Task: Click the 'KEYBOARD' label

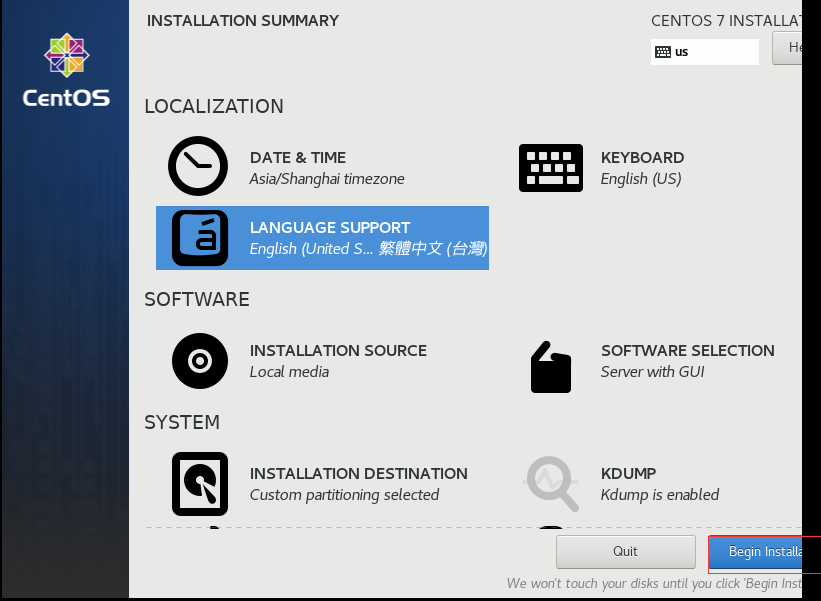Action: [642, 158]
